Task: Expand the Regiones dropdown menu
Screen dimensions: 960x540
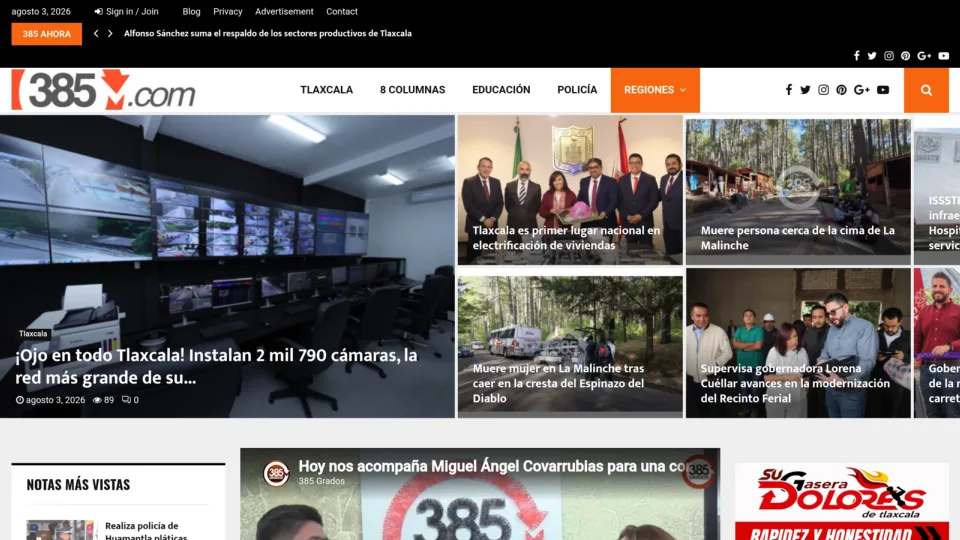Action: (654, 90)
